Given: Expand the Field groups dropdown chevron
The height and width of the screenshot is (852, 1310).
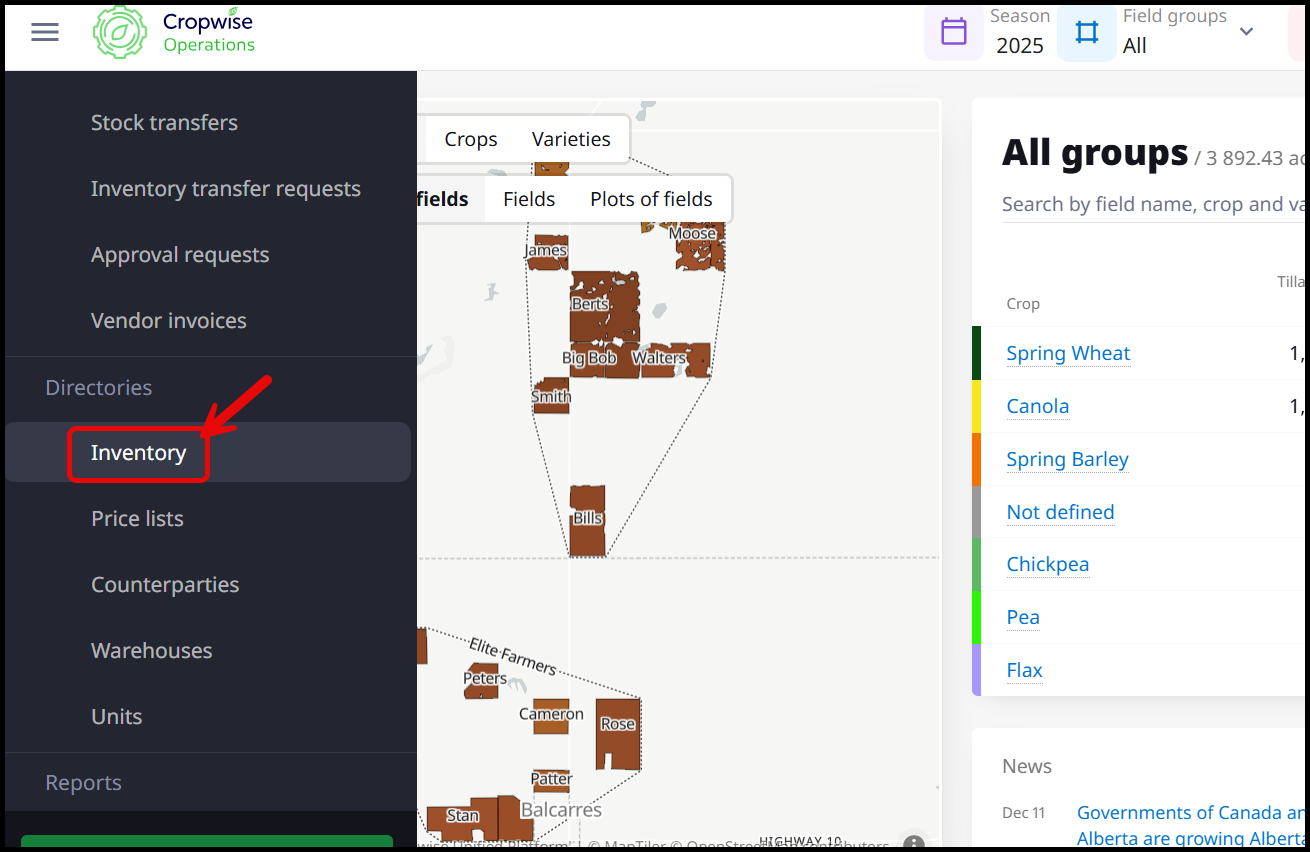Looking at the screenshot, I should [x=1246, y=32].
